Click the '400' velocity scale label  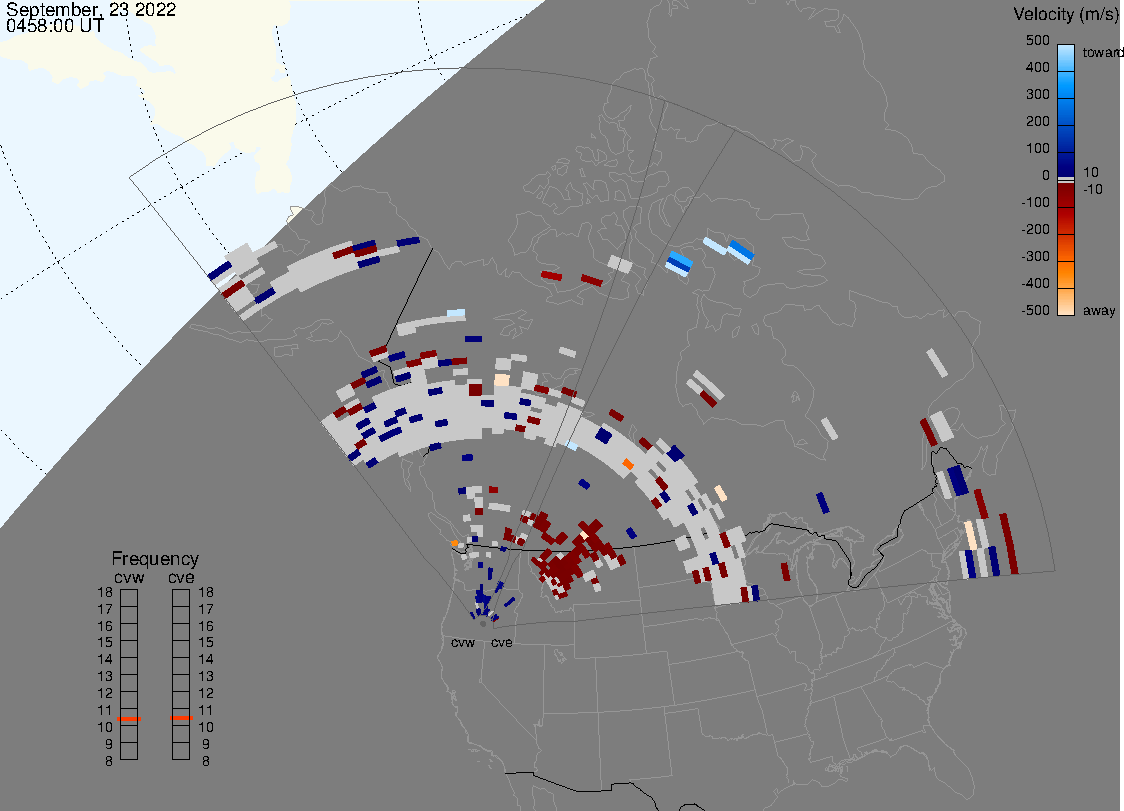[1037, 67]
